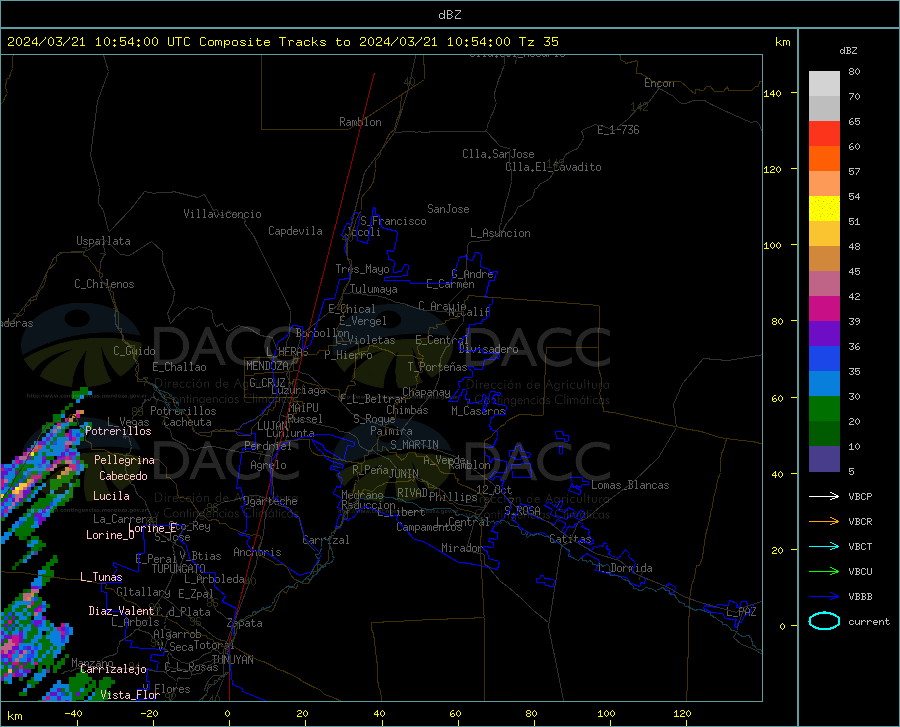
Task: Click the Catitas place label
Action: tap(570, 539)
